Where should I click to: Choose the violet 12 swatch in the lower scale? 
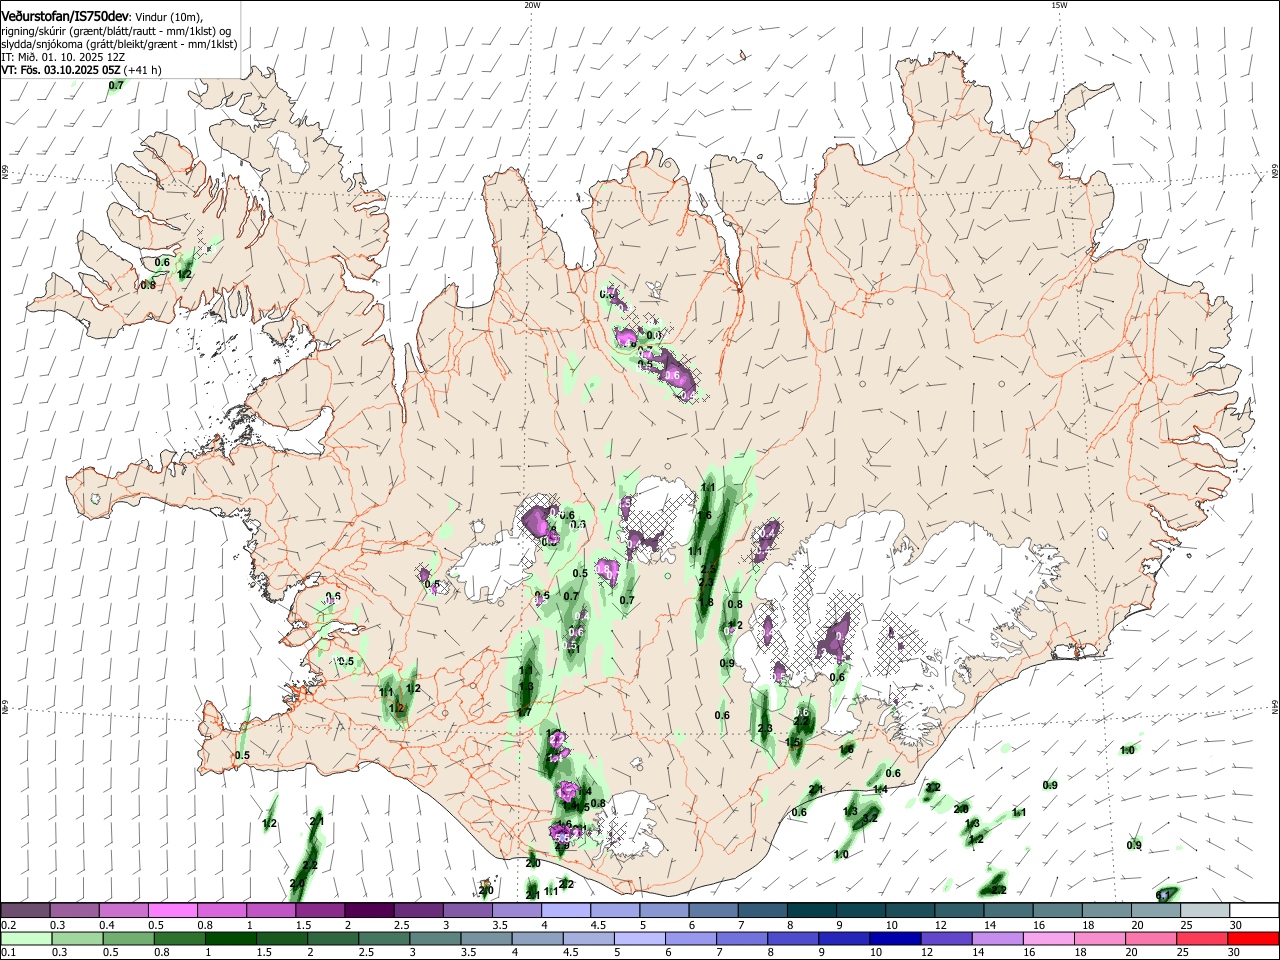tap(945, 938)
